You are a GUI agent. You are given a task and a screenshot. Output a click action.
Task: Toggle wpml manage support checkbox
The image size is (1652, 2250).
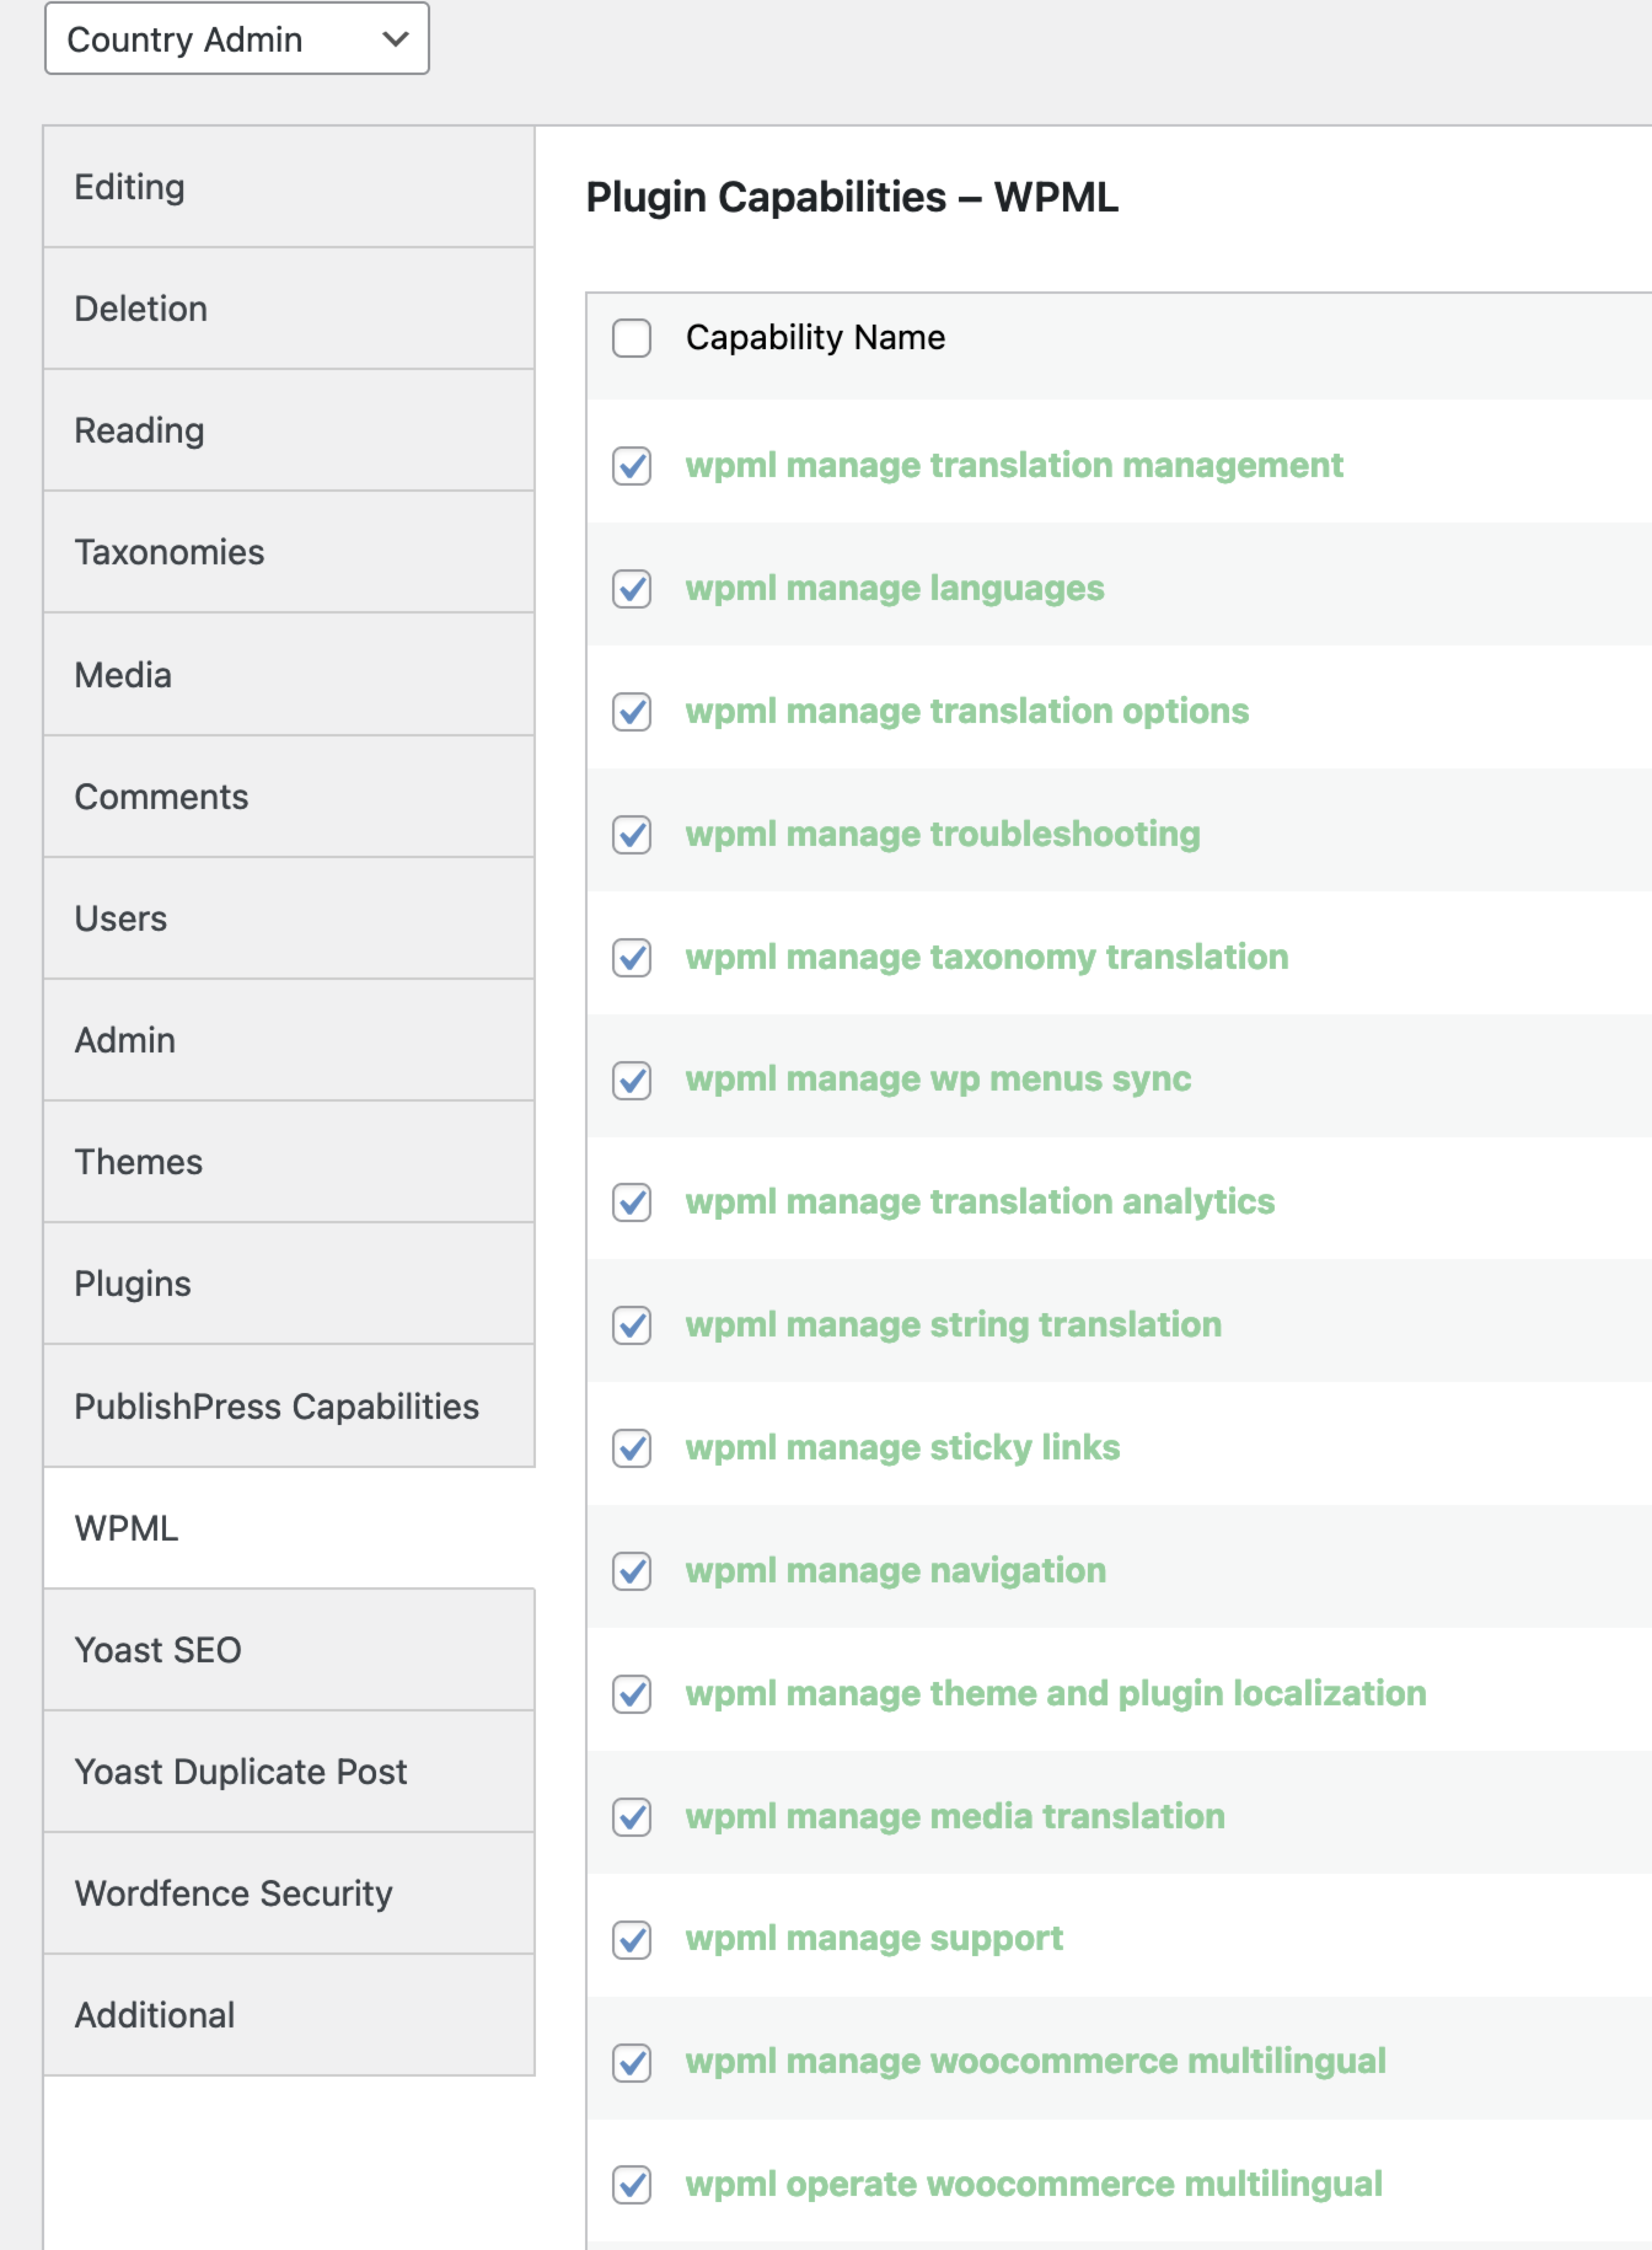(x=632, y=1940)
